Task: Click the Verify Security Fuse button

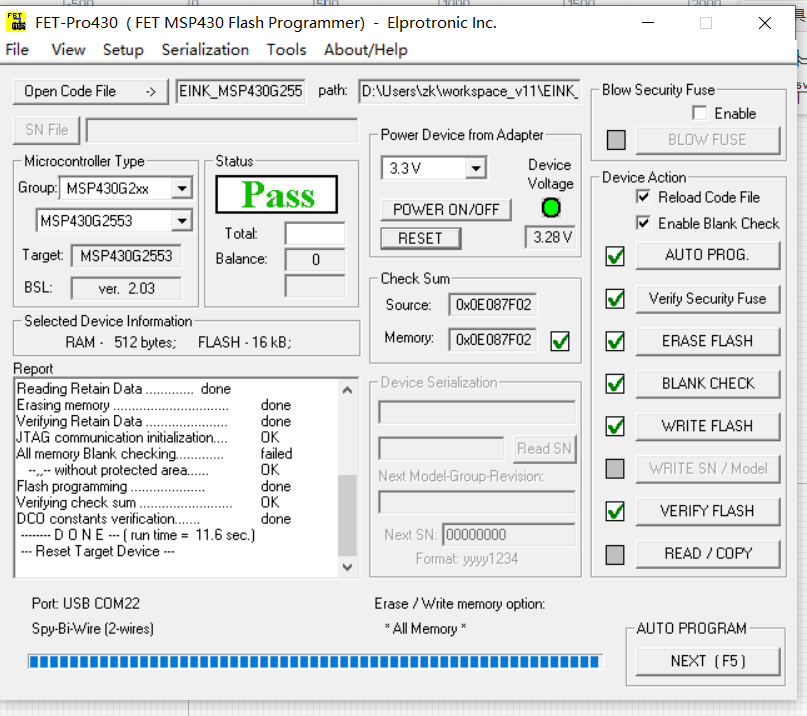Action: [708, 299]
